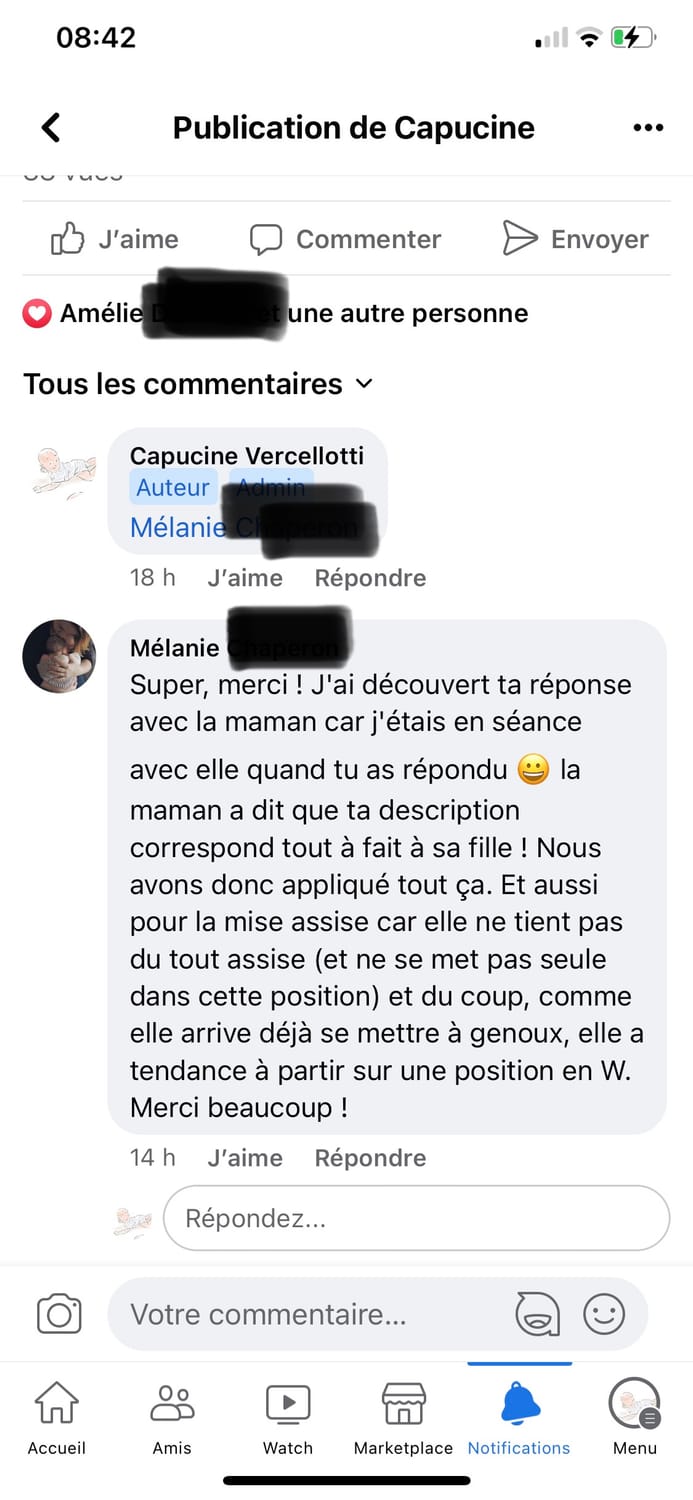The height and width of the screenshot is (1500, 693).
Task: Like Mélanie's comment with J'aime
Action: coord(245,1158)
